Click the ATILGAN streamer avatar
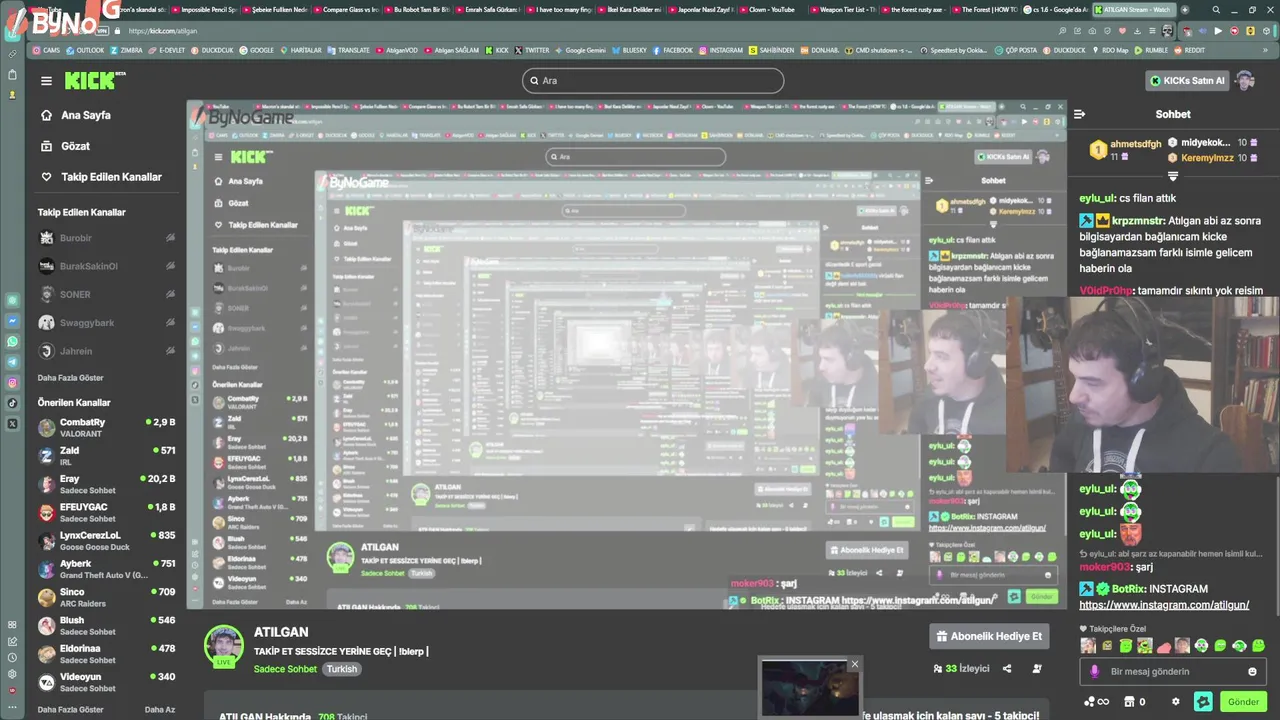The image size is (1280, 720). tap(224, 646)
